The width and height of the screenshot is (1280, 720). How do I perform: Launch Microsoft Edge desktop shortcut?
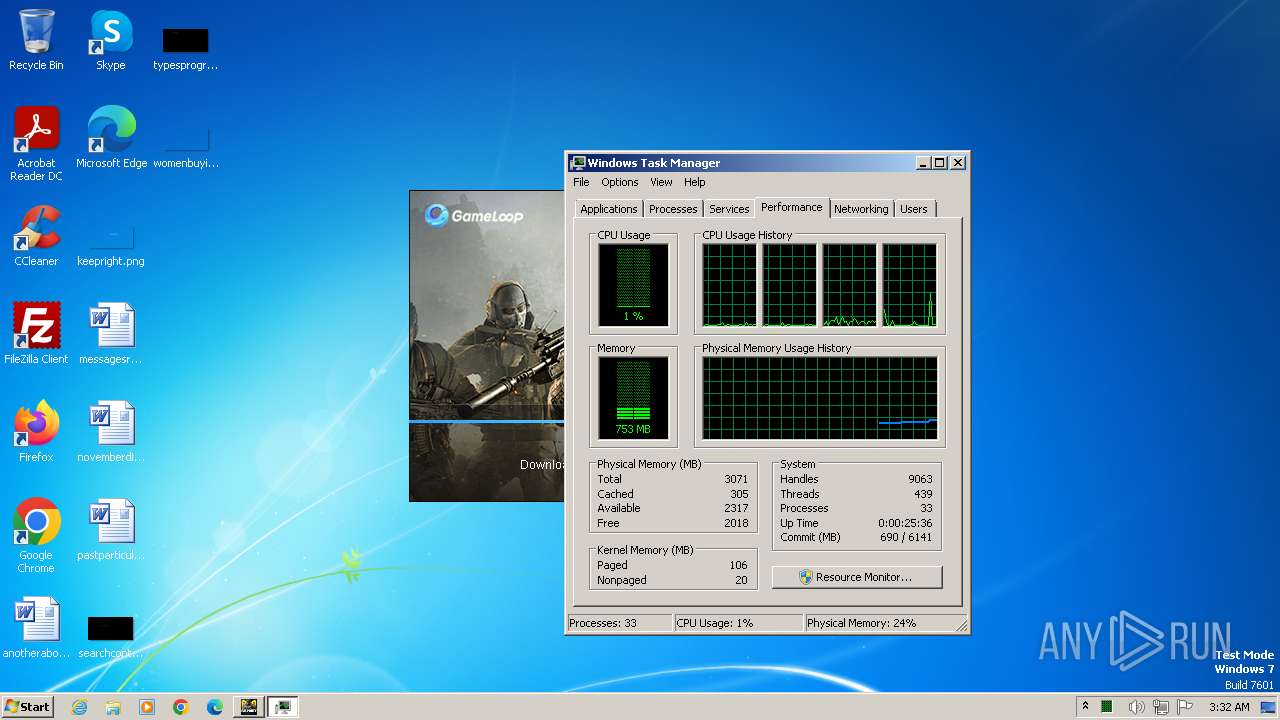111,138
